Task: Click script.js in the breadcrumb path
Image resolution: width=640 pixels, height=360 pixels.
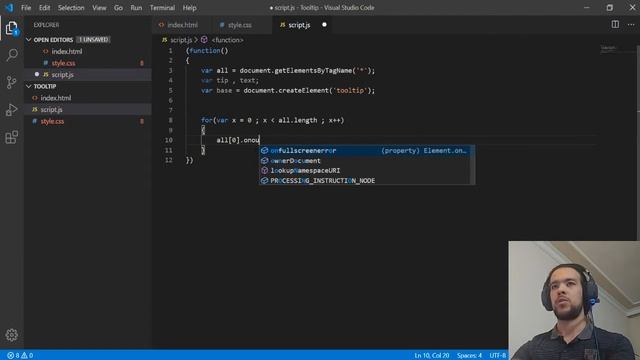Action: tap(181, 40)
